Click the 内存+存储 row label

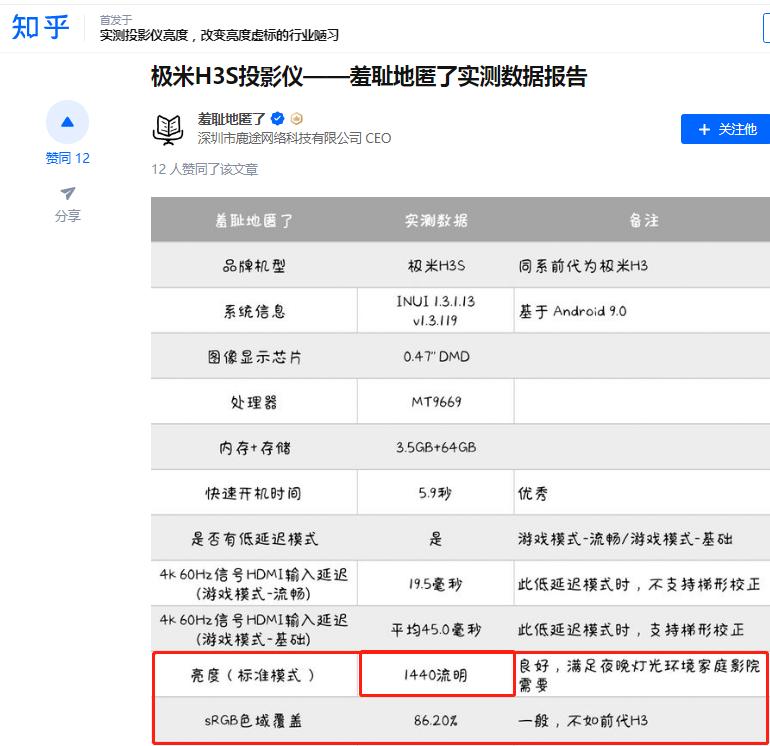254,447
